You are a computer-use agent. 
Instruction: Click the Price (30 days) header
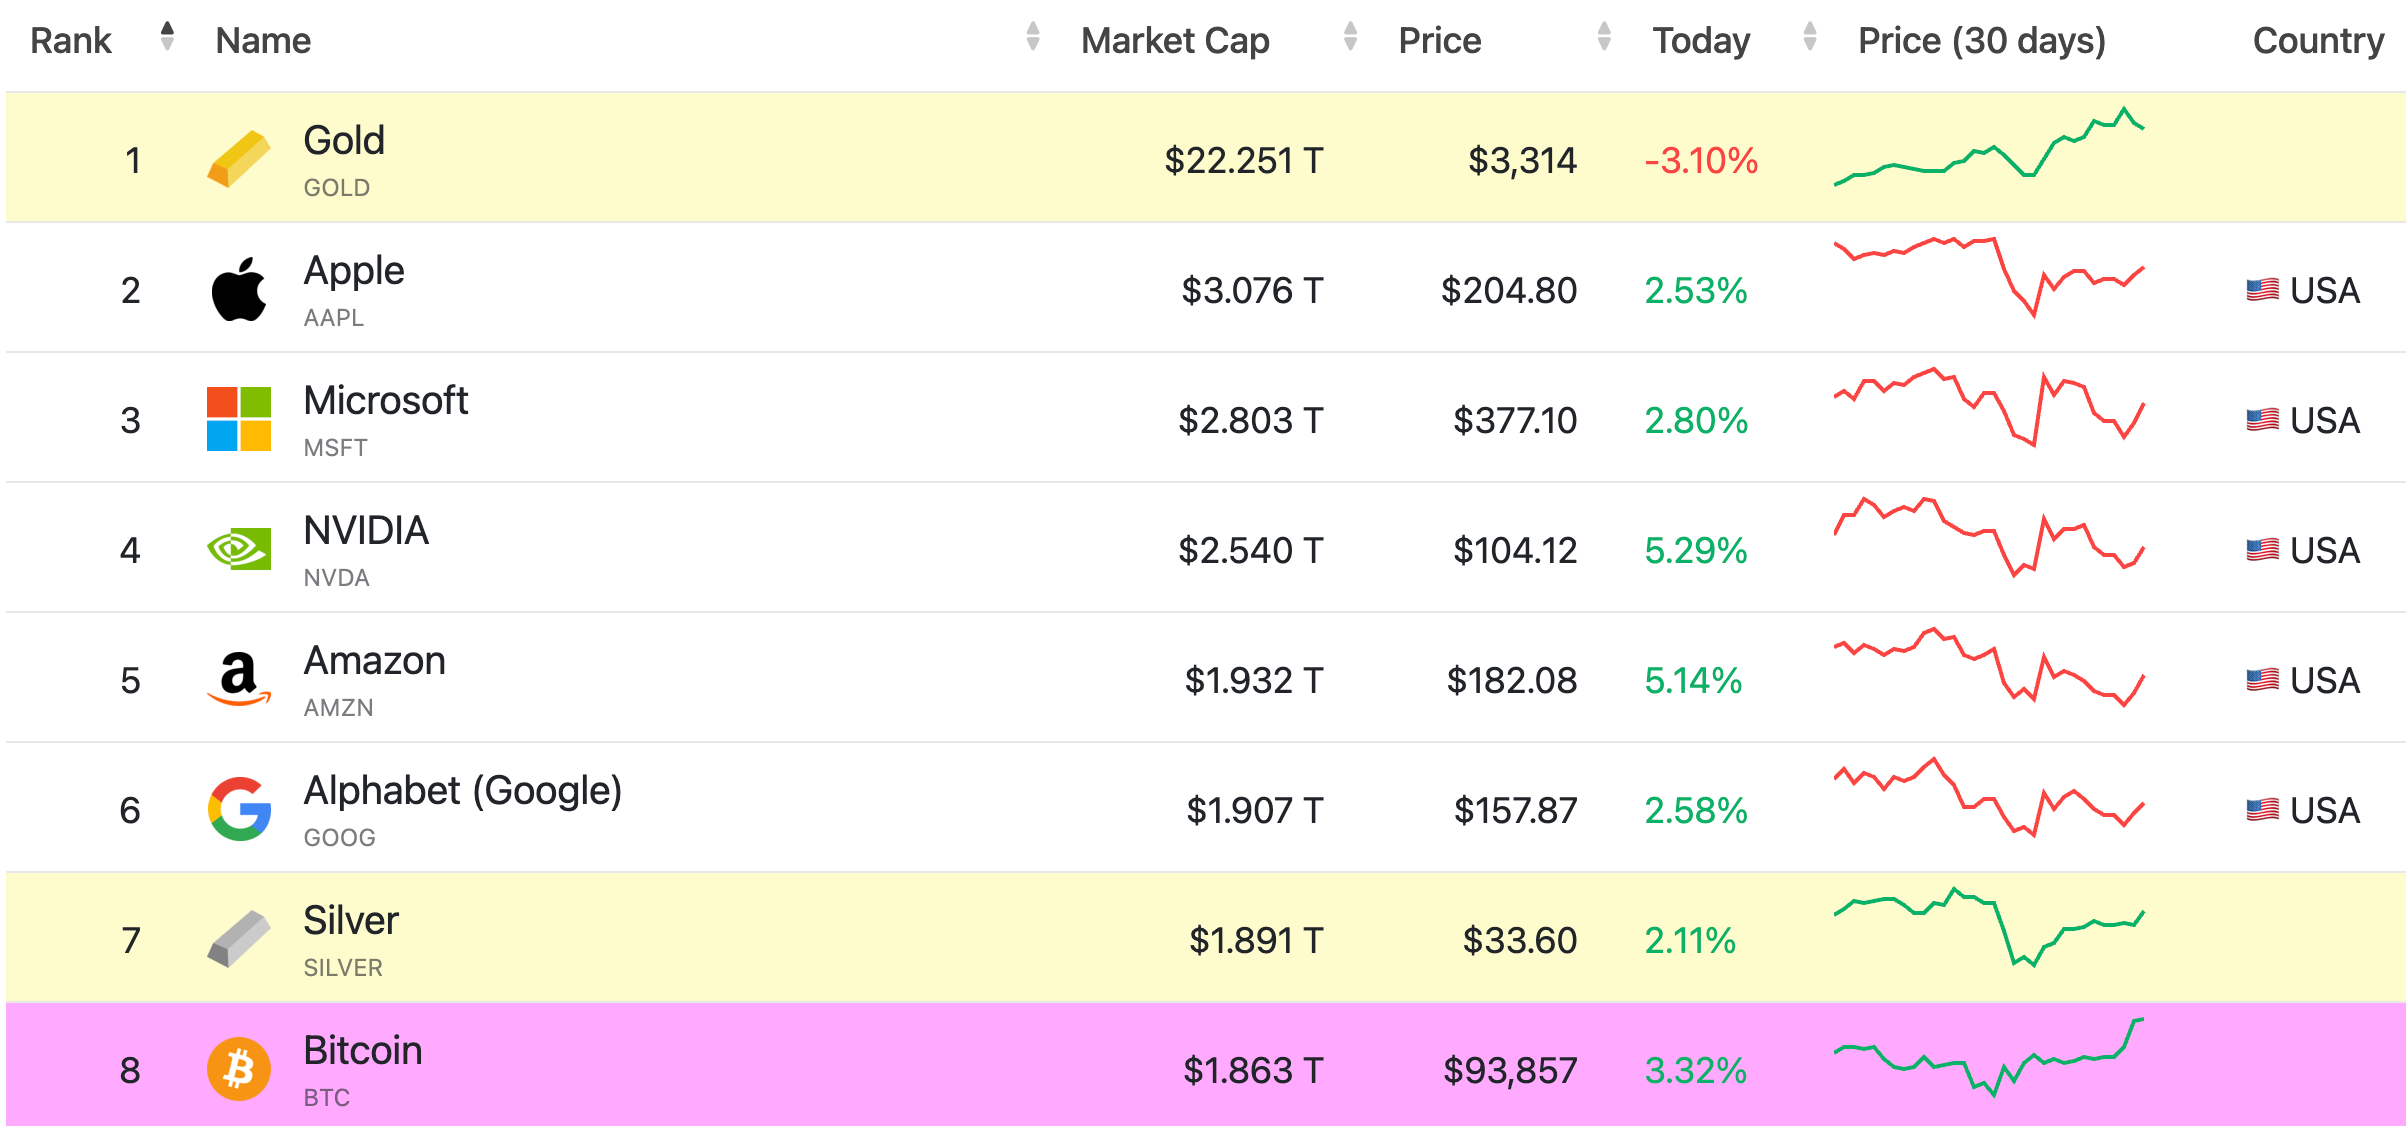point(1981,41)
